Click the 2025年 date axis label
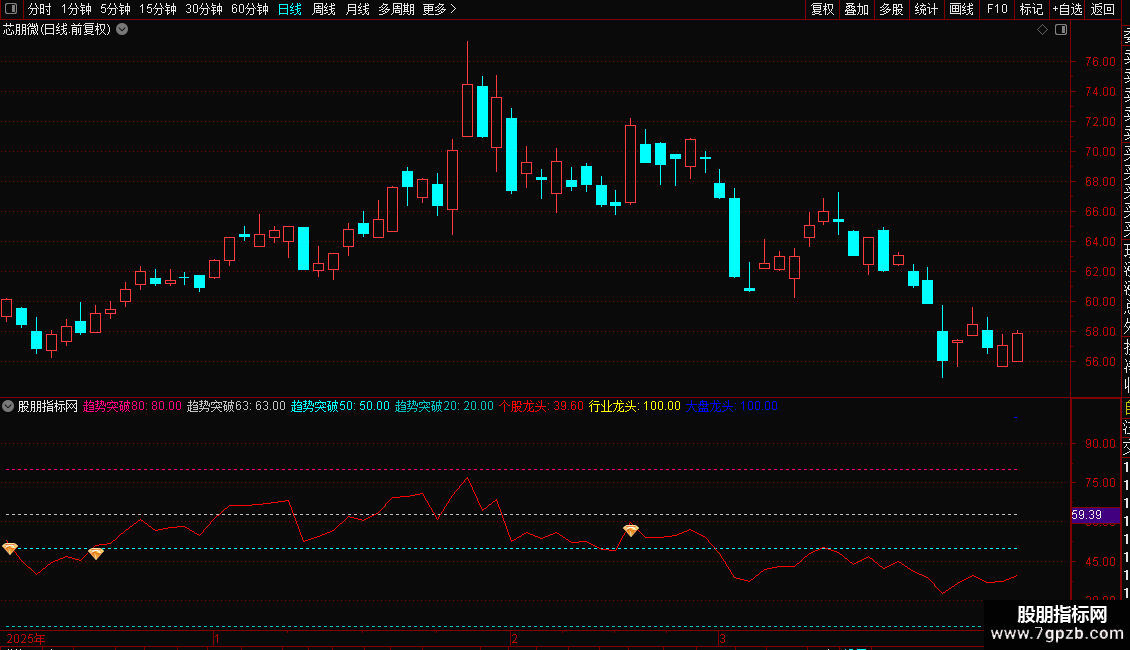The image size is (1130, 650). [26, 639]
